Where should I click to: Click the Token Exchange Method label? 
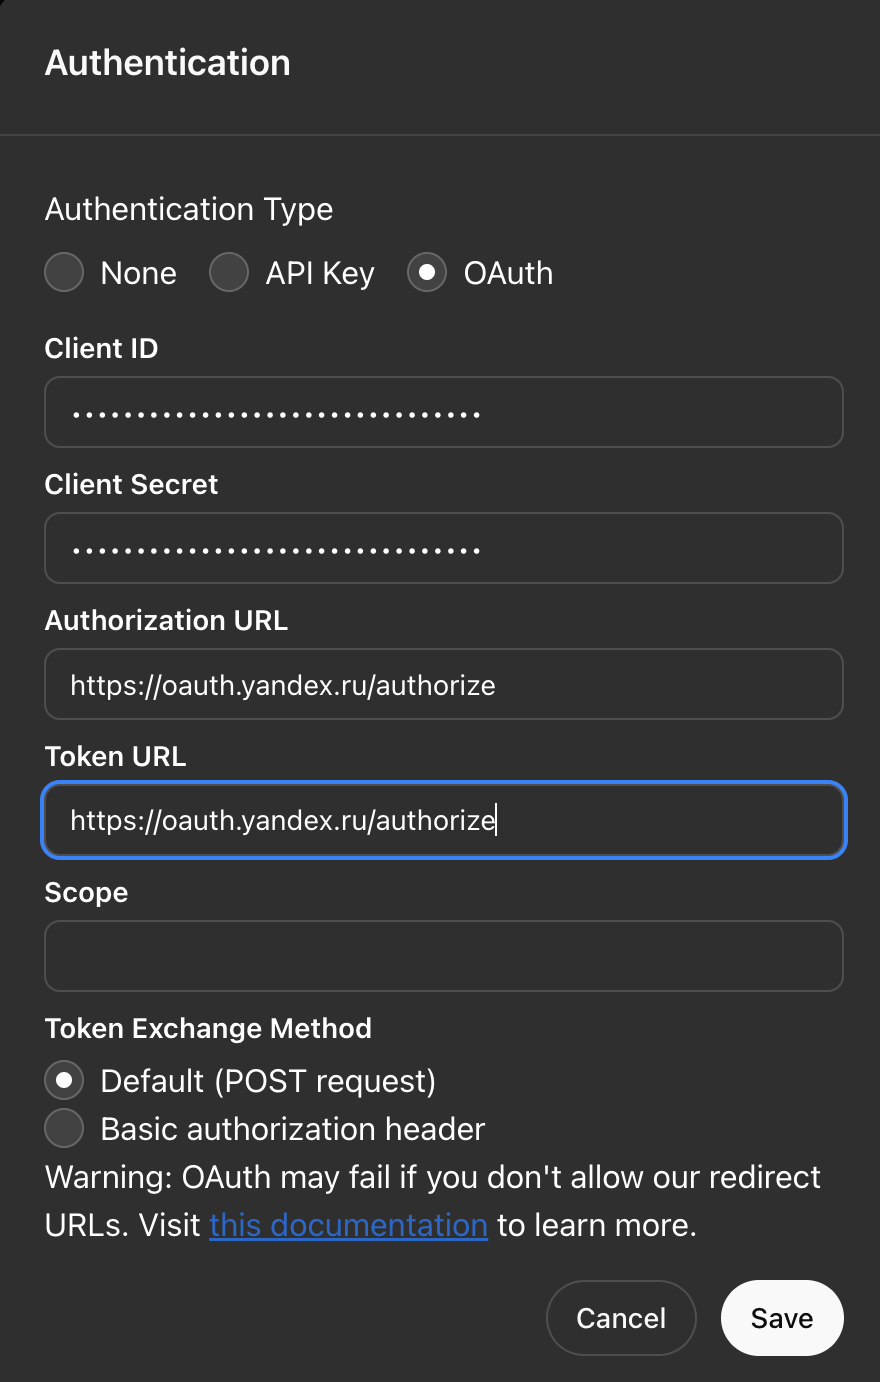208,1028
